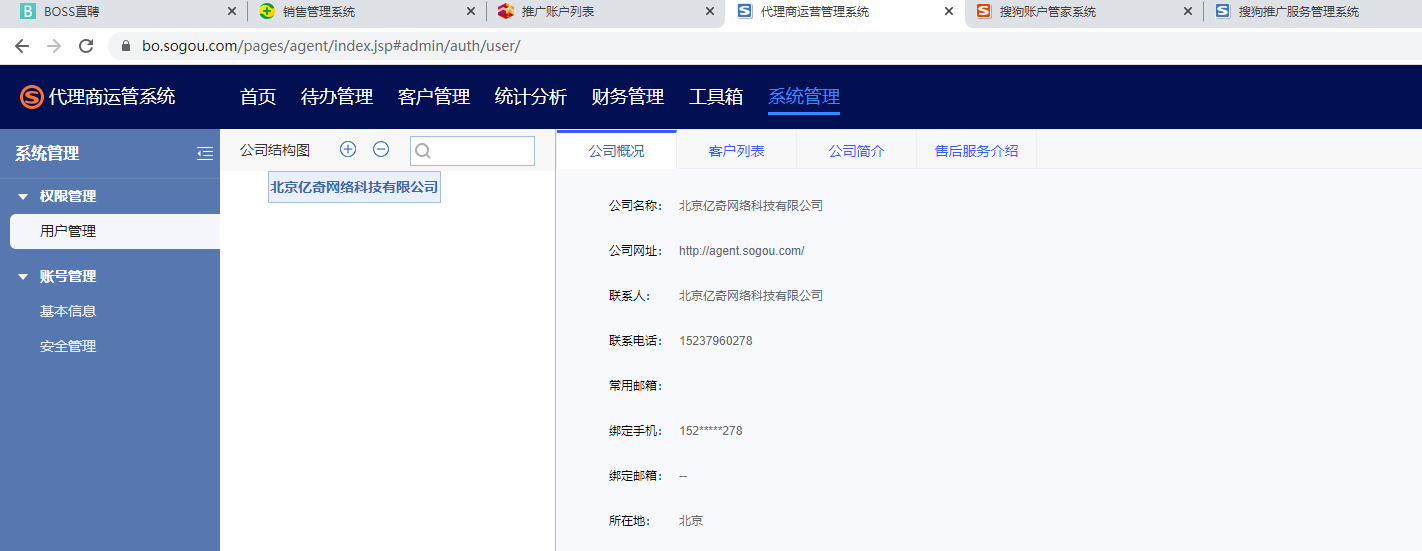Switch to the 售后服务介绍 tab
Screen dimensions: 1422x551
(x=977, y=151)
